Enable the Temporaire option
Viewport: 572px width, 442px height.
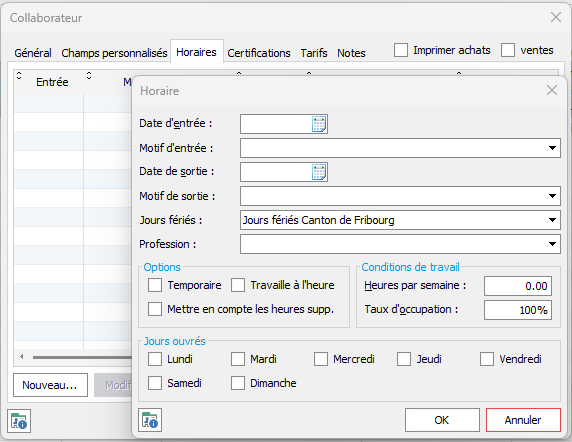coord(155,285)
